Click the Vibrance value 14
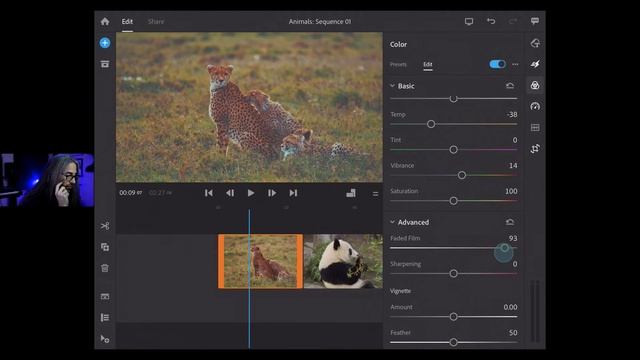The width and height of the screenshot is (640, 360). point(513,166)
